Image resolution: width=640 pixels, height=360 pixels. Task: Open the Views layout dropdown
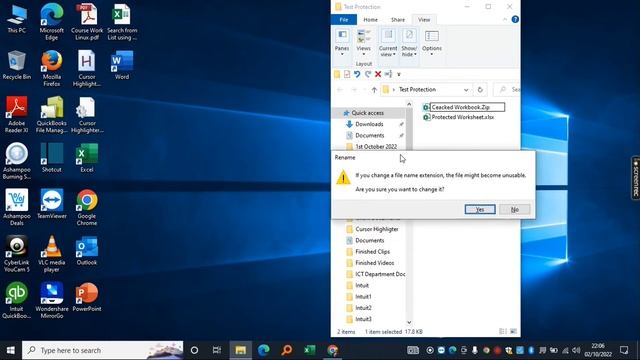363,42
